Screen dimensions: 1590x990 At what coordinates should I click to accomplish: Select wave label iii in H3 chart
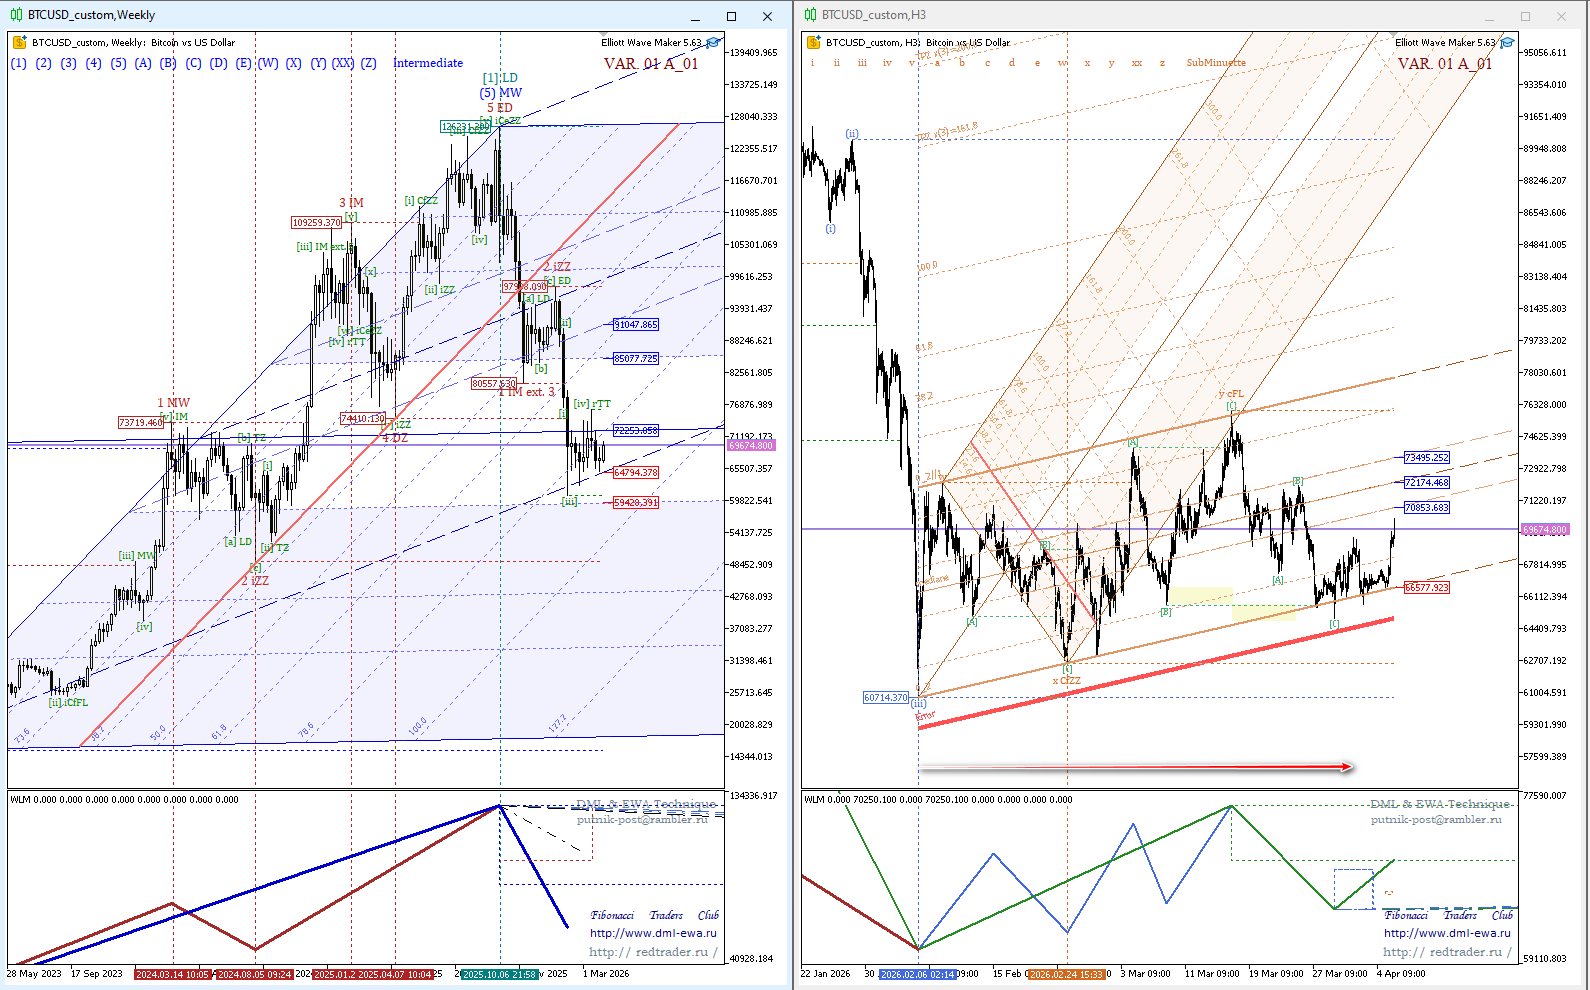862,63
